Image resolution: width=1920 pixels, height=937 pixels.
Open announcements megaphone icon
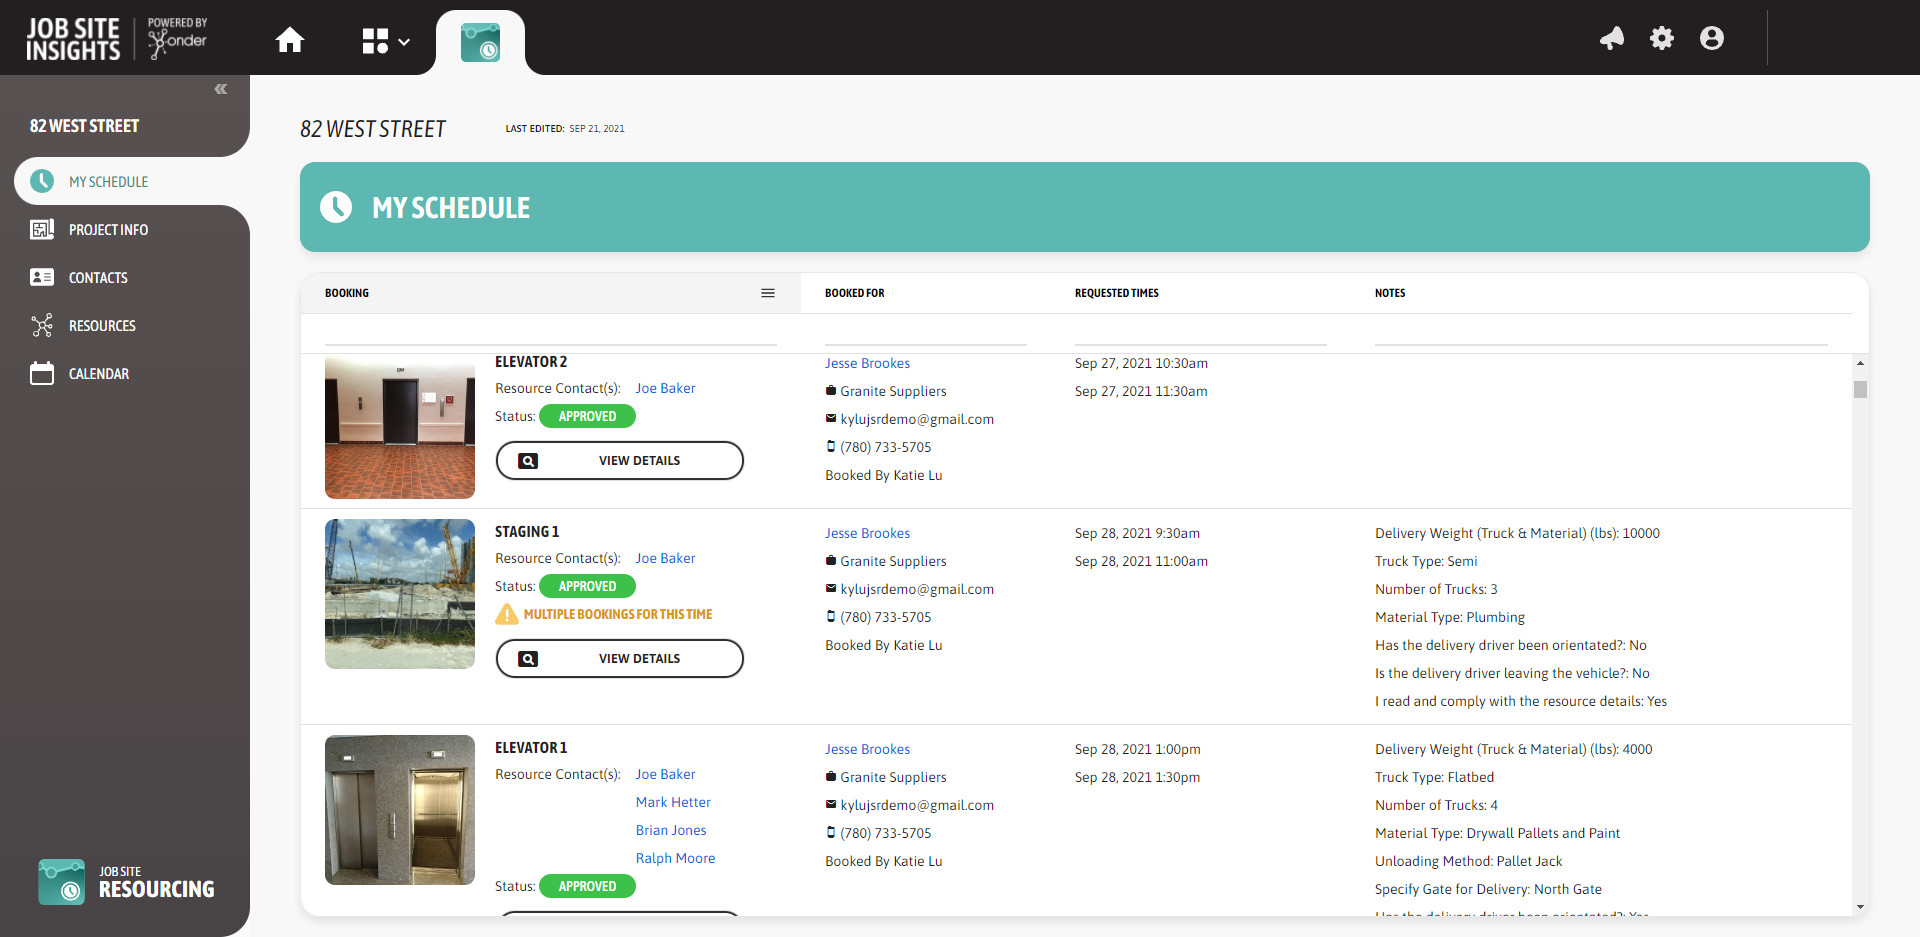pyautogui.click(x=1611, y=39)
